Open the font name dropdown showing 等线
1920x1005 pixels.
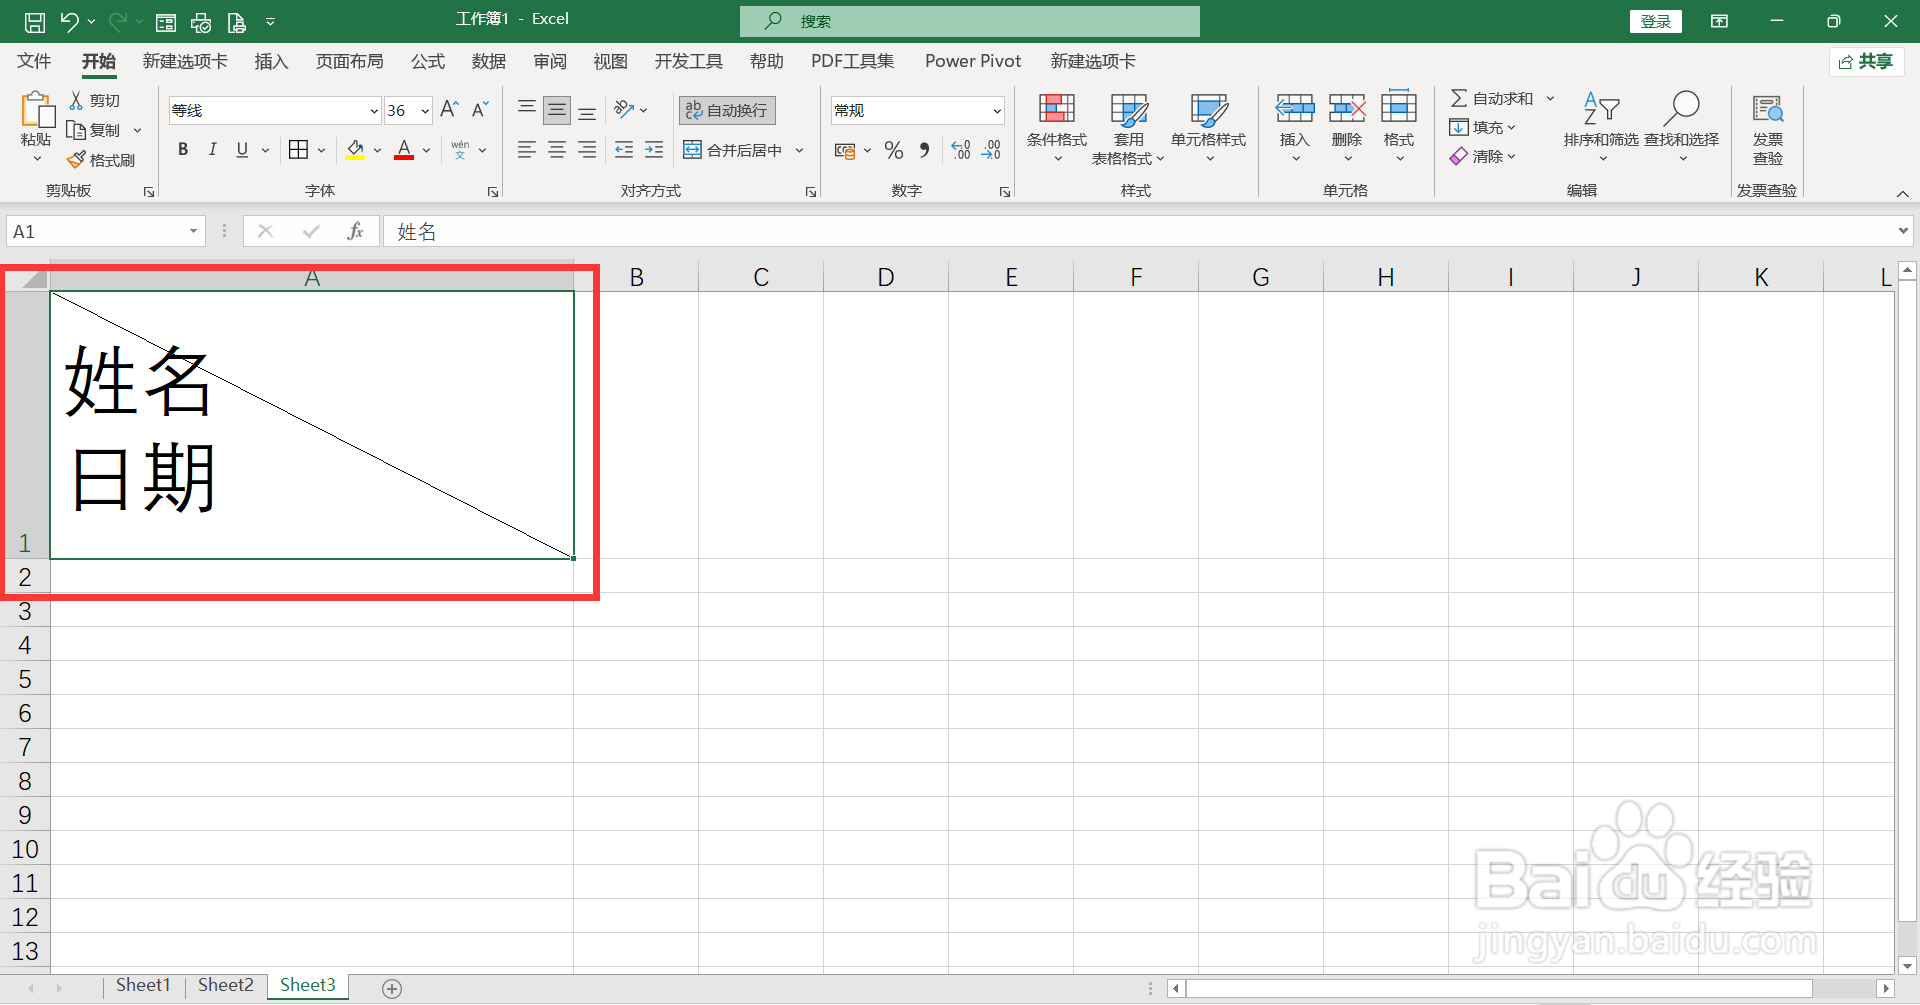point(374,110)
